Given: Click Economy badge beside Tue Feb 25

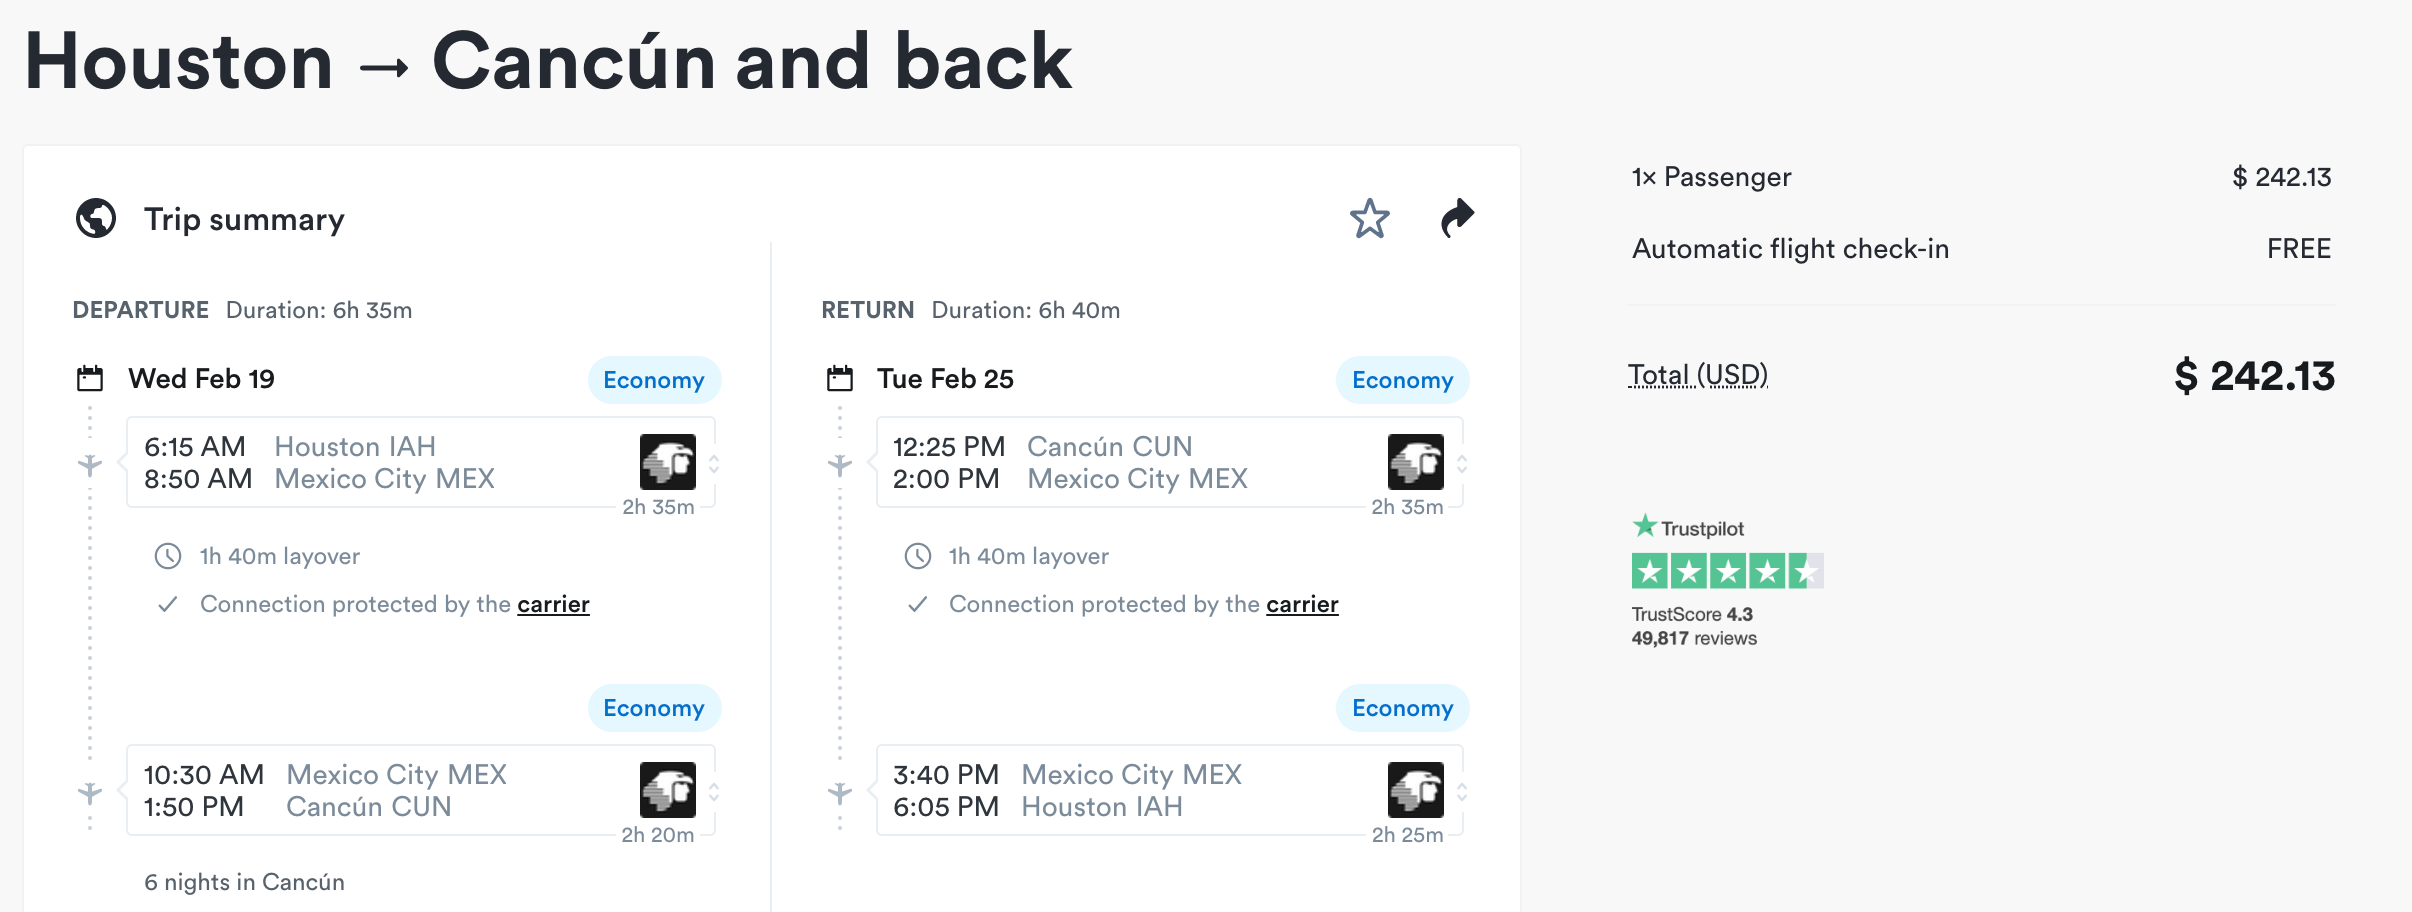Looking at the screenshot, I should [1402, 380].
